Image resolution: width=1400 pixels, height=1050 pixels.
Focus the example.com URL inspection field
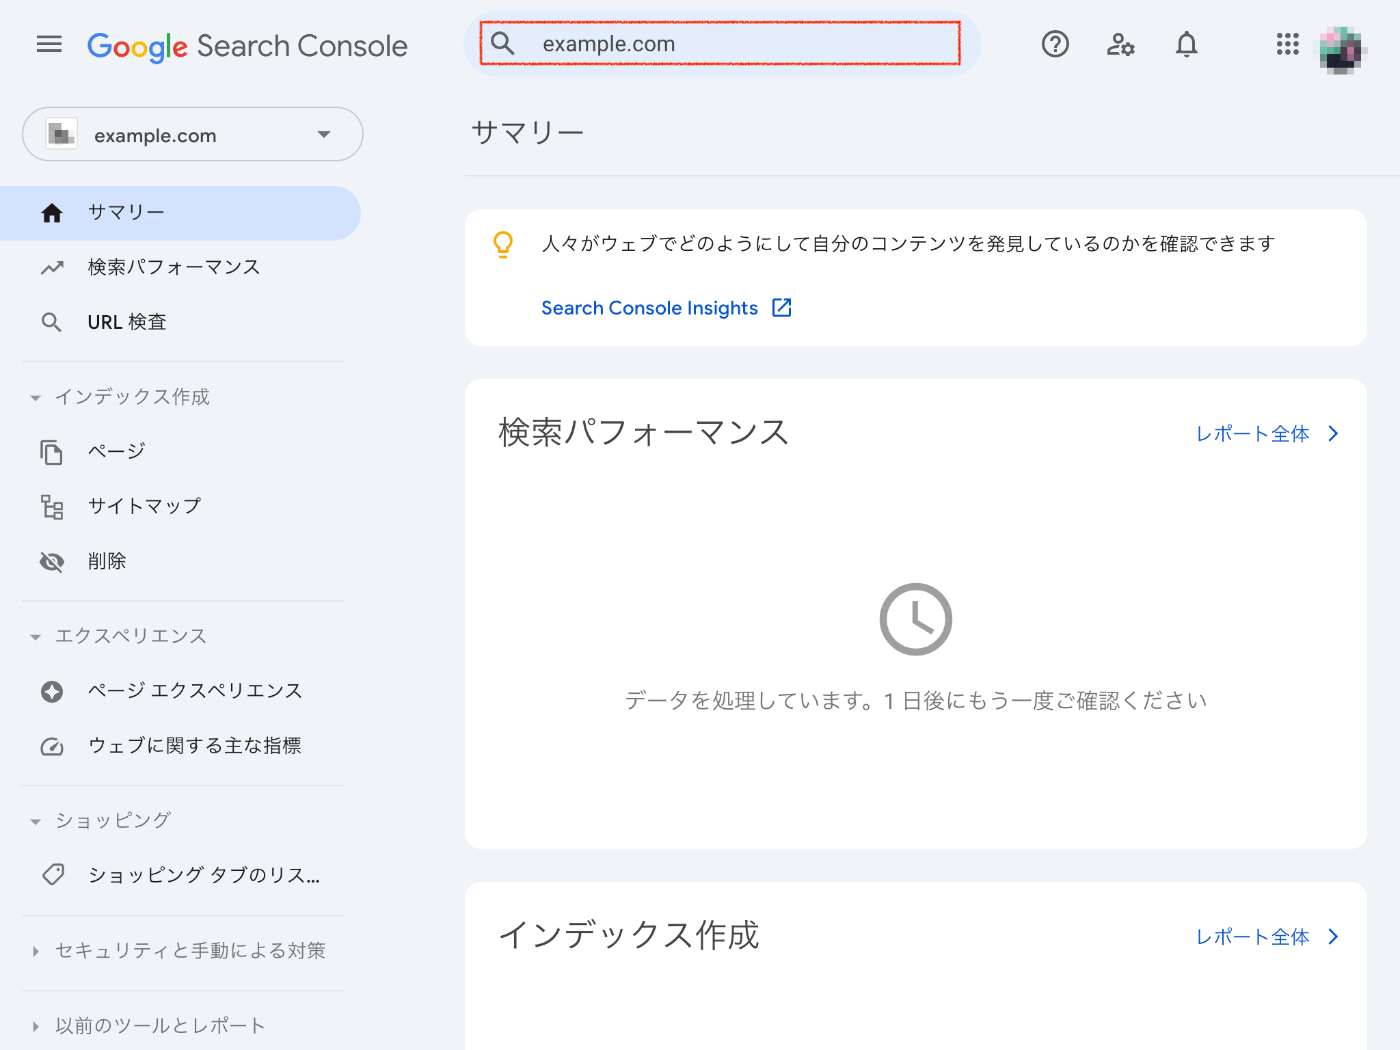pyautogui.click(x=720, y=44)
